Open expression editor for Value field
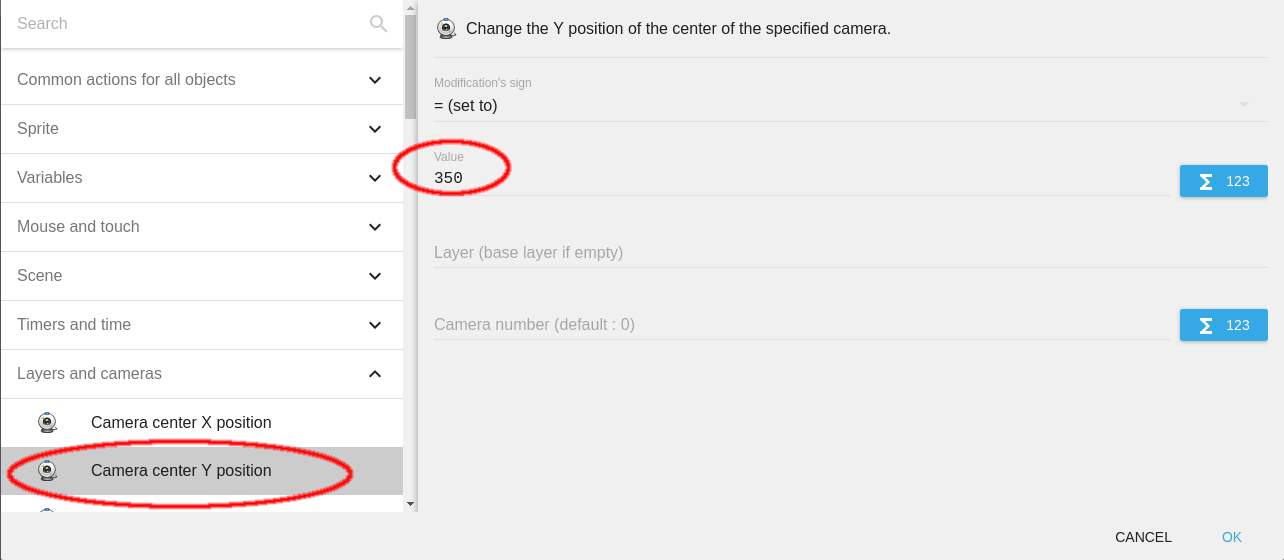The image size is (1284, 560). 1223,181
